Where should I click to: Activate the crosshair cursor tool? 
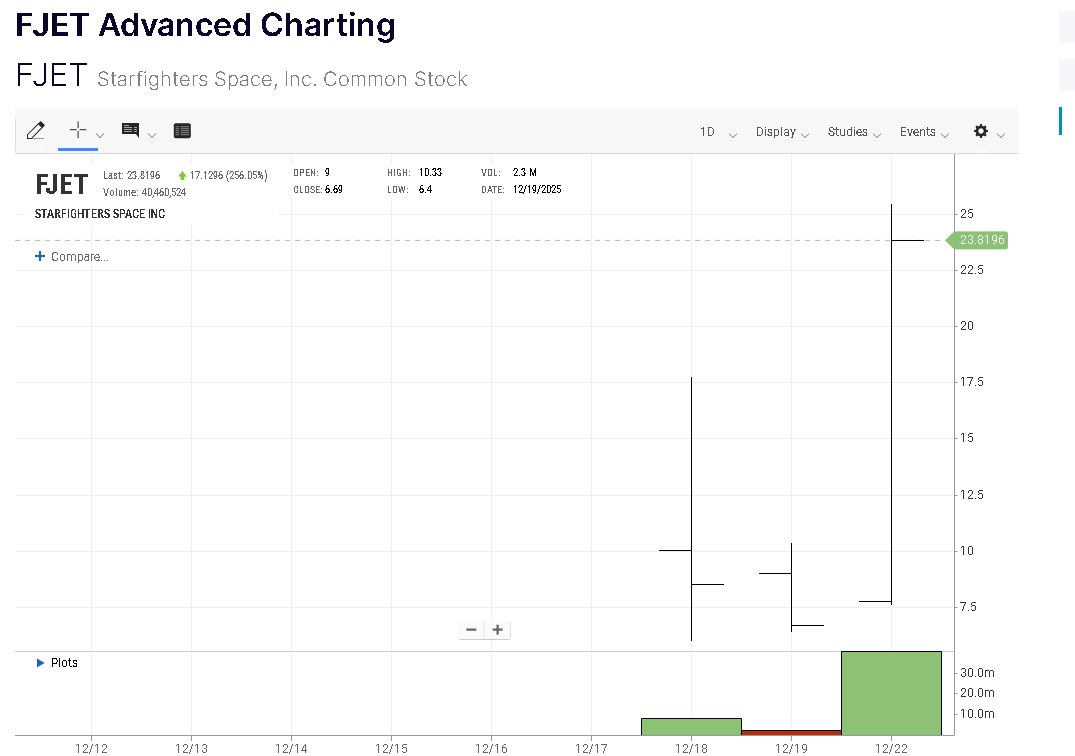click(x=77, y=131)
